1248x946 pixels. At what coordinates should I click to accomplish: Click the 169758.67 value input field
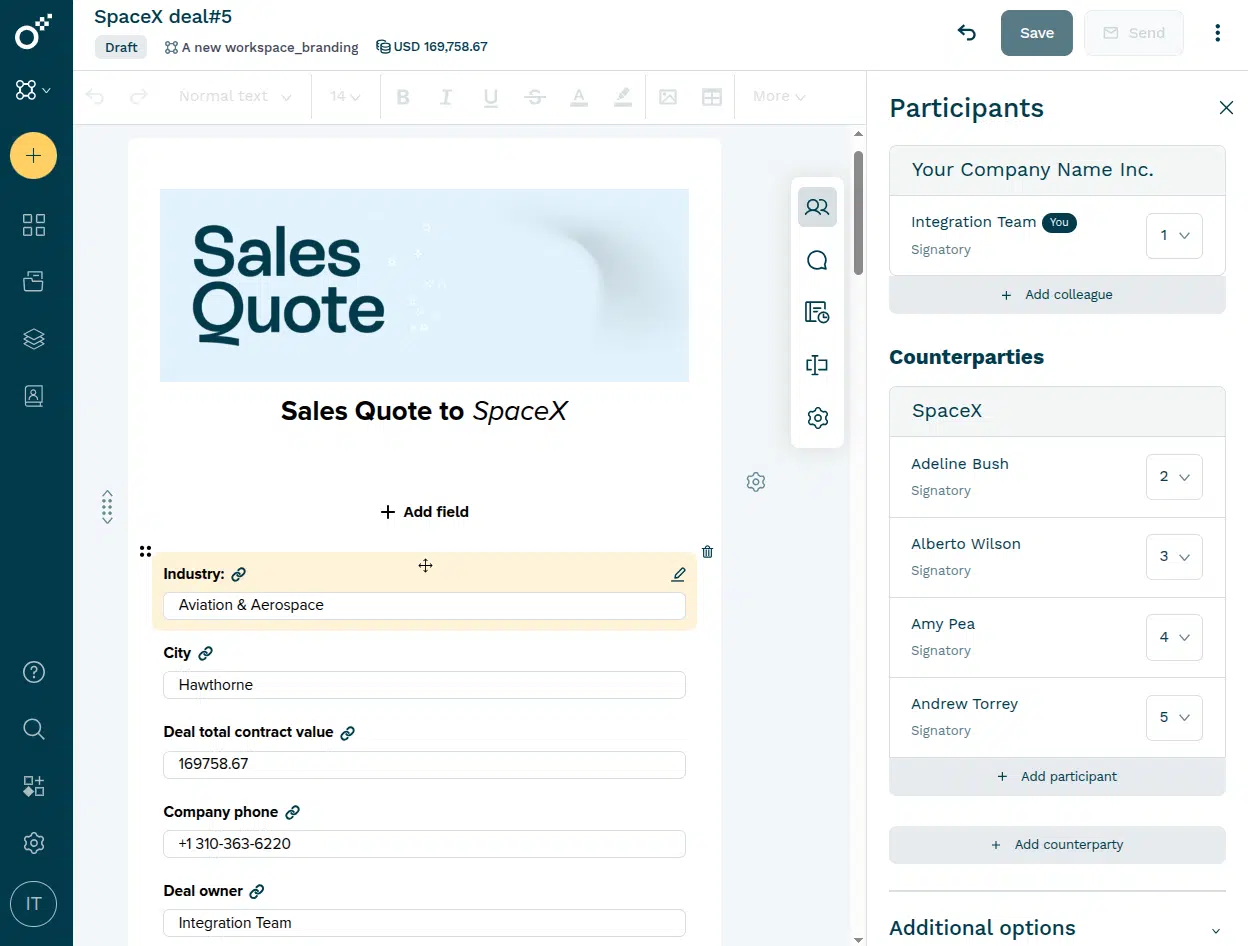(424, 764)
